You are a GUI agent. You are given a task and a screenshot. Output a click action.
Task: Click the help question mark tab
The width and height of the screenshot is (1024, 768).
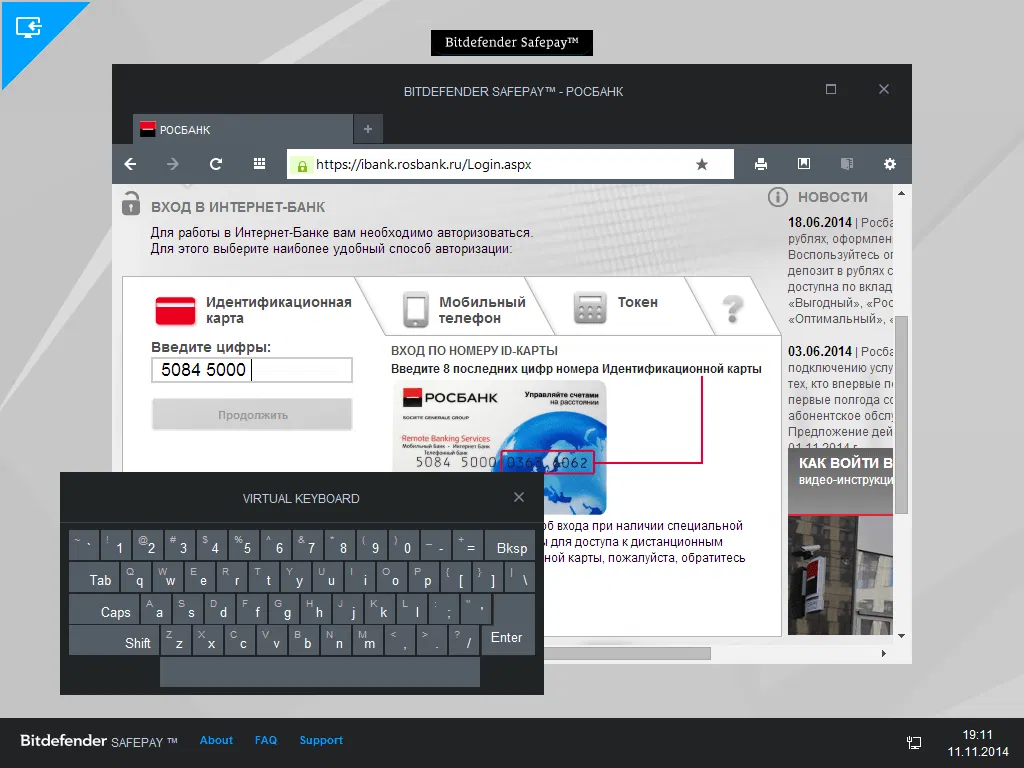click(x=733, y=308)
